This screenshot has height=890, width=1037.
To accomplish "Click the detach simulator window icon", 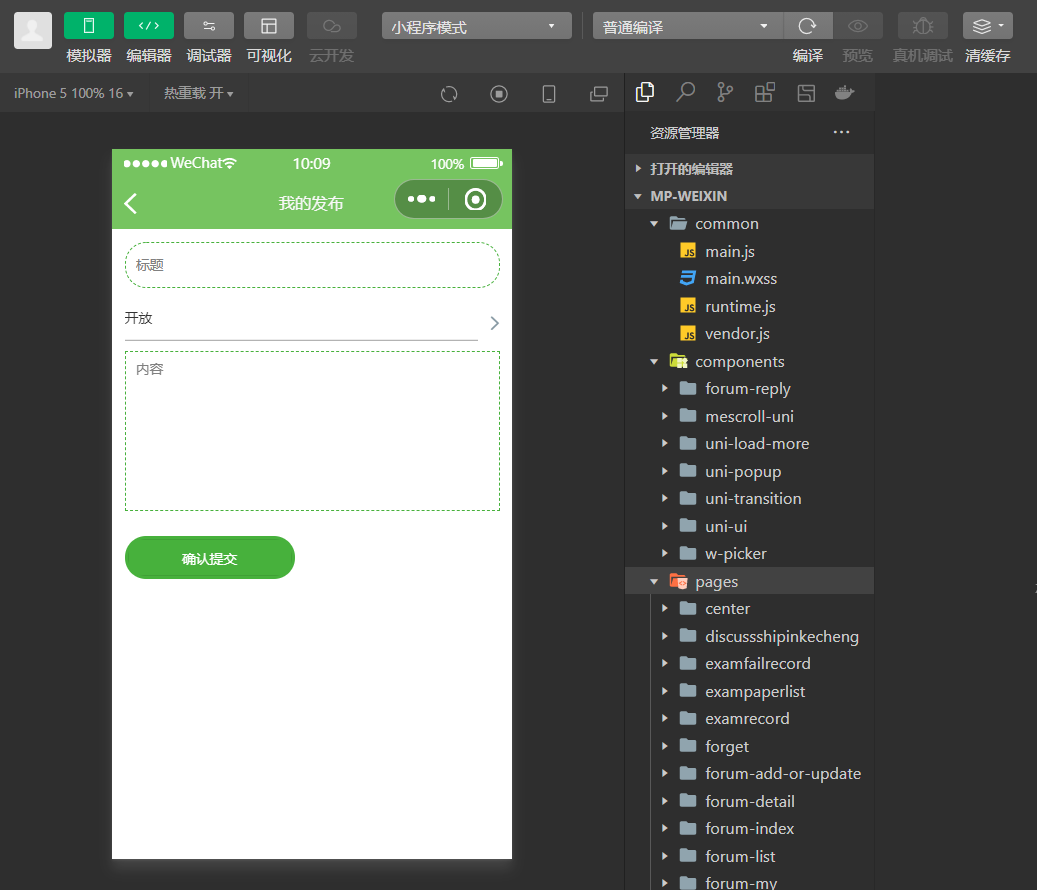I will coord(599,94).
